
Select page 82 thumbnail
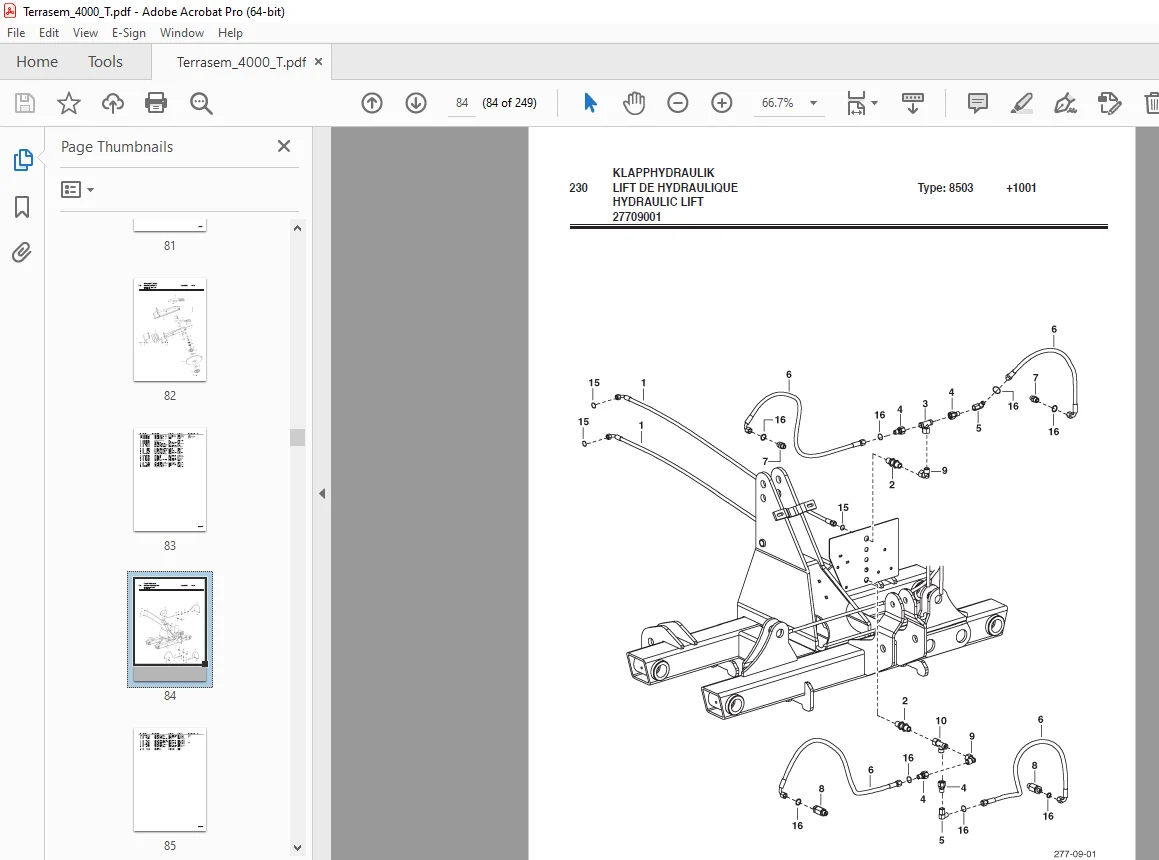click(170, 330)
